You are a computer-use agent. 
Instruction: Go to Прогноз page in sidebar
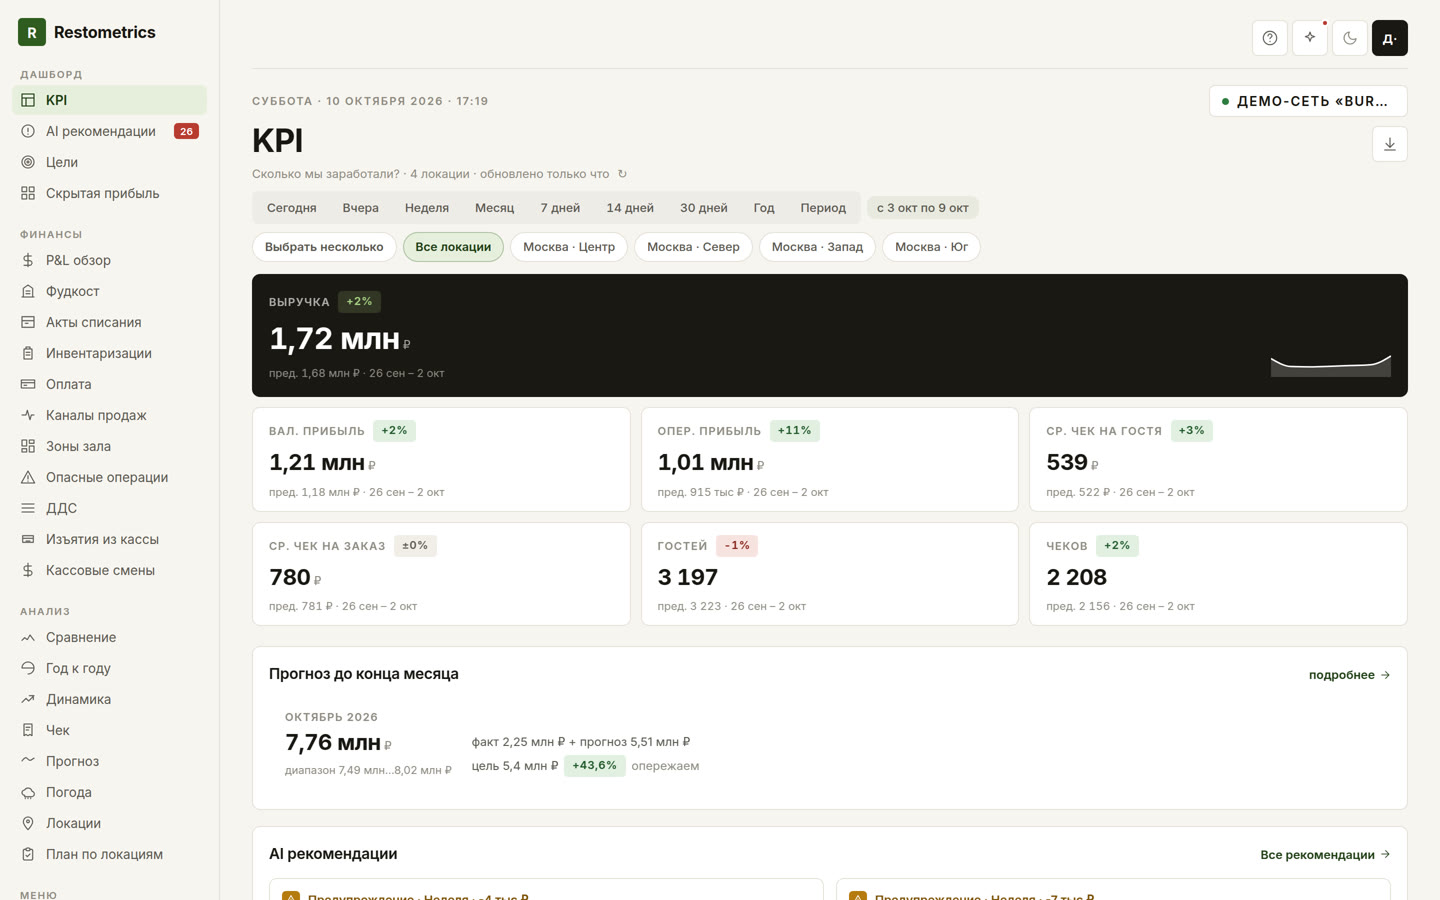[109, 761]
